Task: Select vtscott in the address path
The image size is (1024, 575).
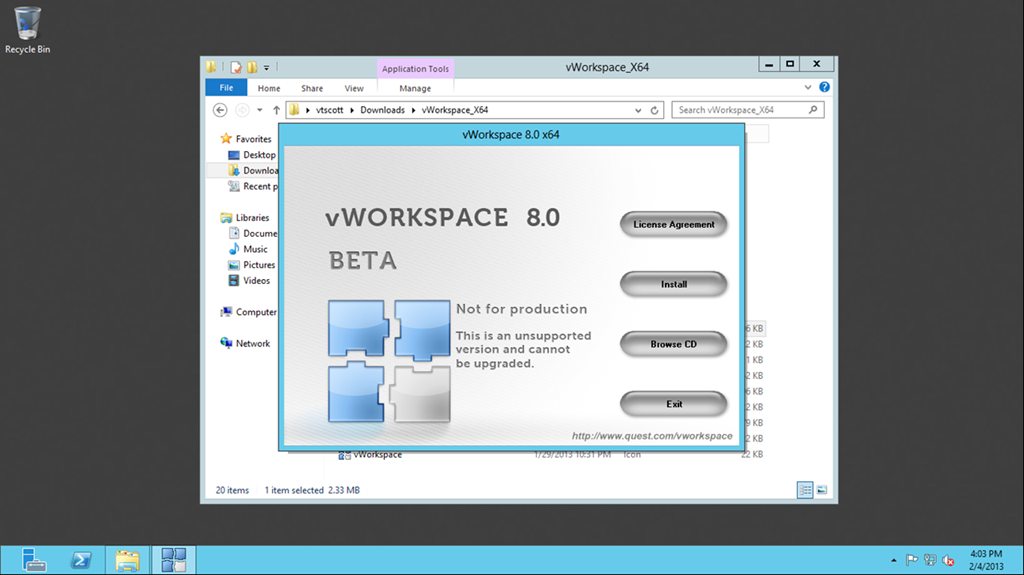Action: (x=329, y=110)
